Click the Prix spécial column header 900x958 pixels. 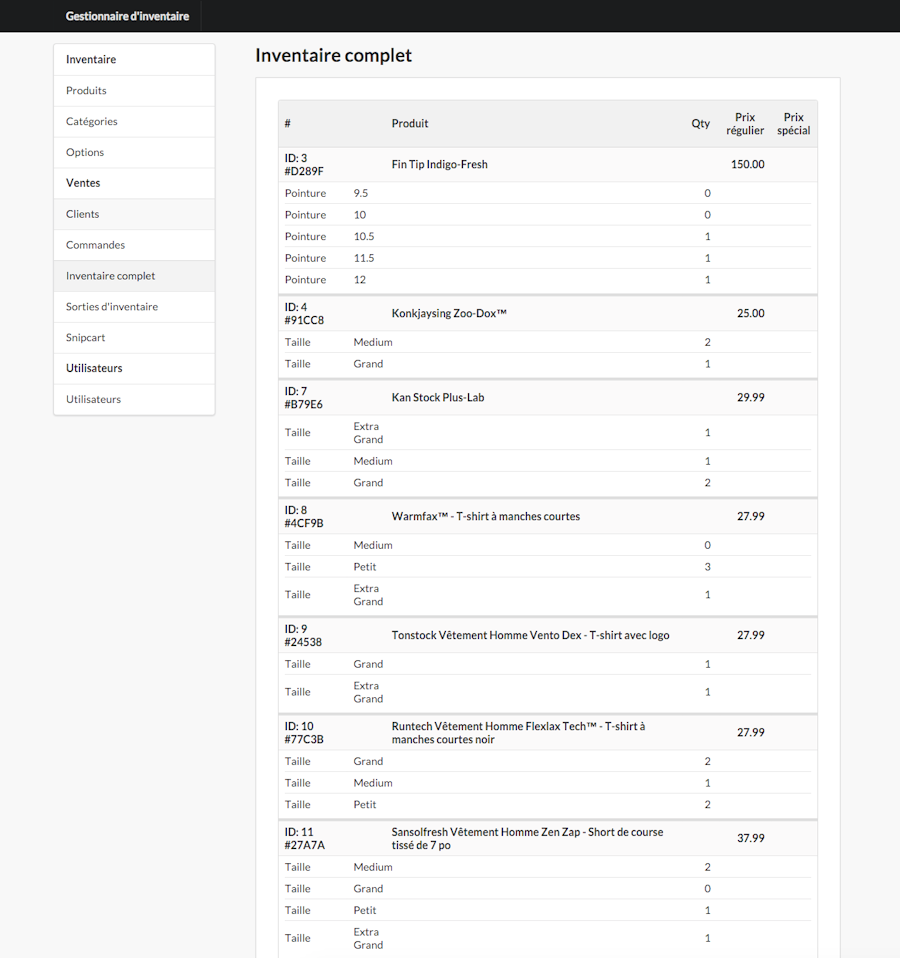point(794,123)
